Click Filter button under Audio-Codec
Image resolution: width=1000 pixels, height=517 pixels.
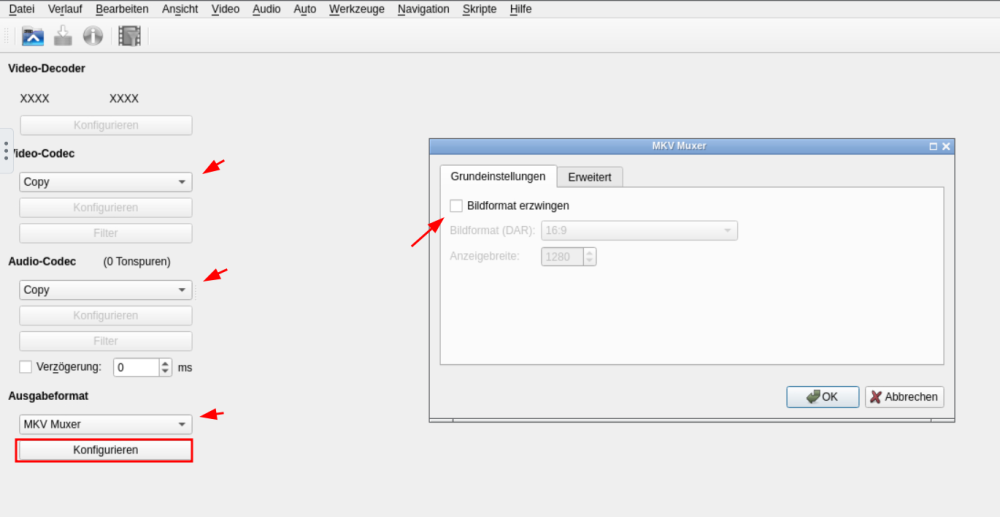[106, 341]
